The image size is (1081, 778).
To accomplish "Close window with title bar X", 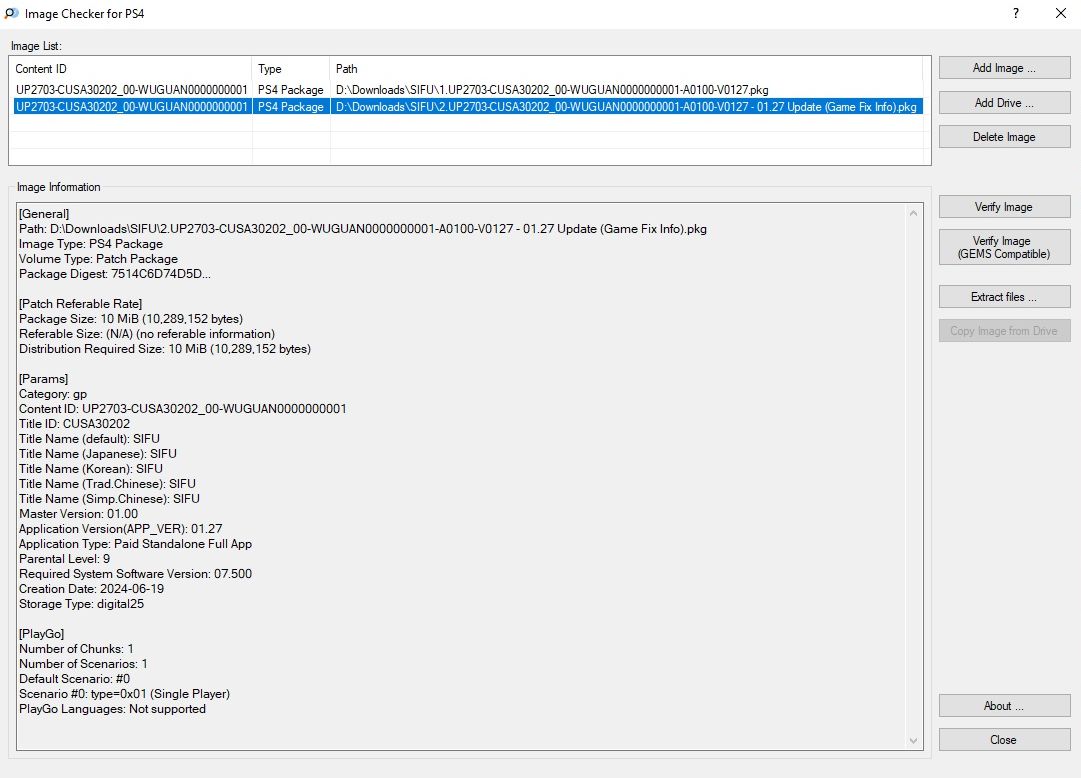I will tap(1061, 13).
